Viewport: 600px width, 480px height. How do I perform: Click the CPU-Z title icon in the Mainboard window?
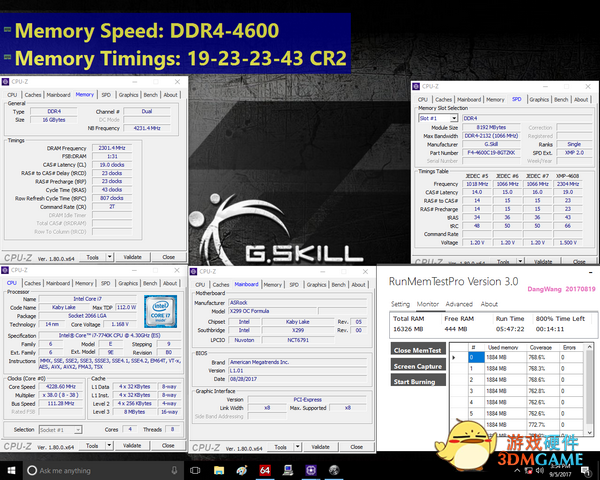pos(194,271)
